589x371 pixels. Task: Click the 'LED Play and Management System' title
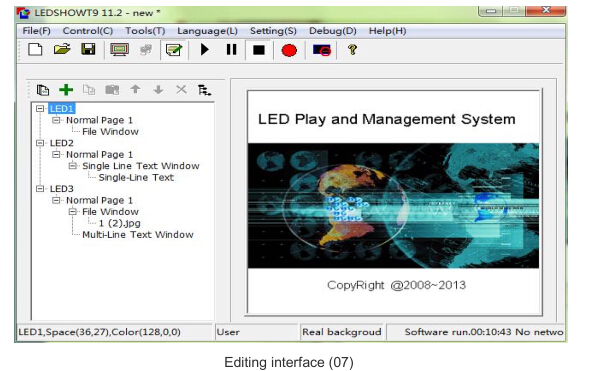point(387,119)
